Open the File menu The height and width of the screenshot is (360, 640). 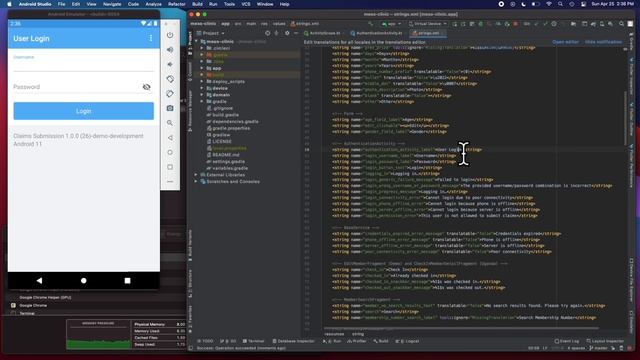[x=61, y=4]
